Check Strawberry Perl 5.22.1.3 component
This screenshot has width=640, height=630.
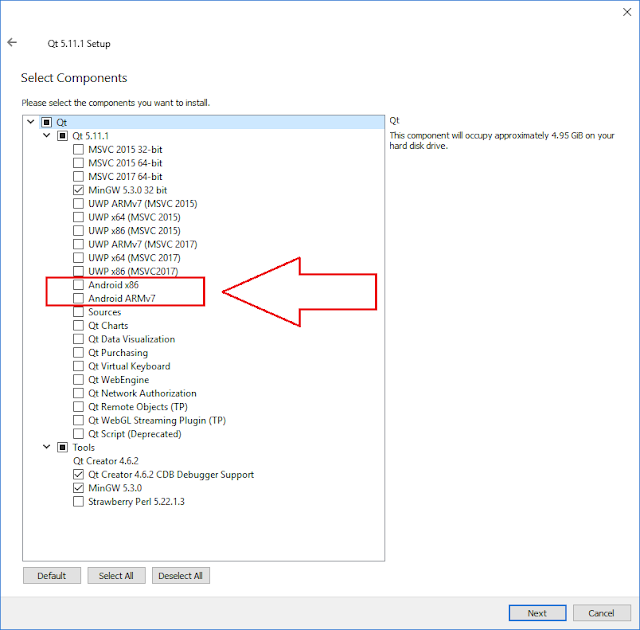pyautogui.click(x=78, y=501)
